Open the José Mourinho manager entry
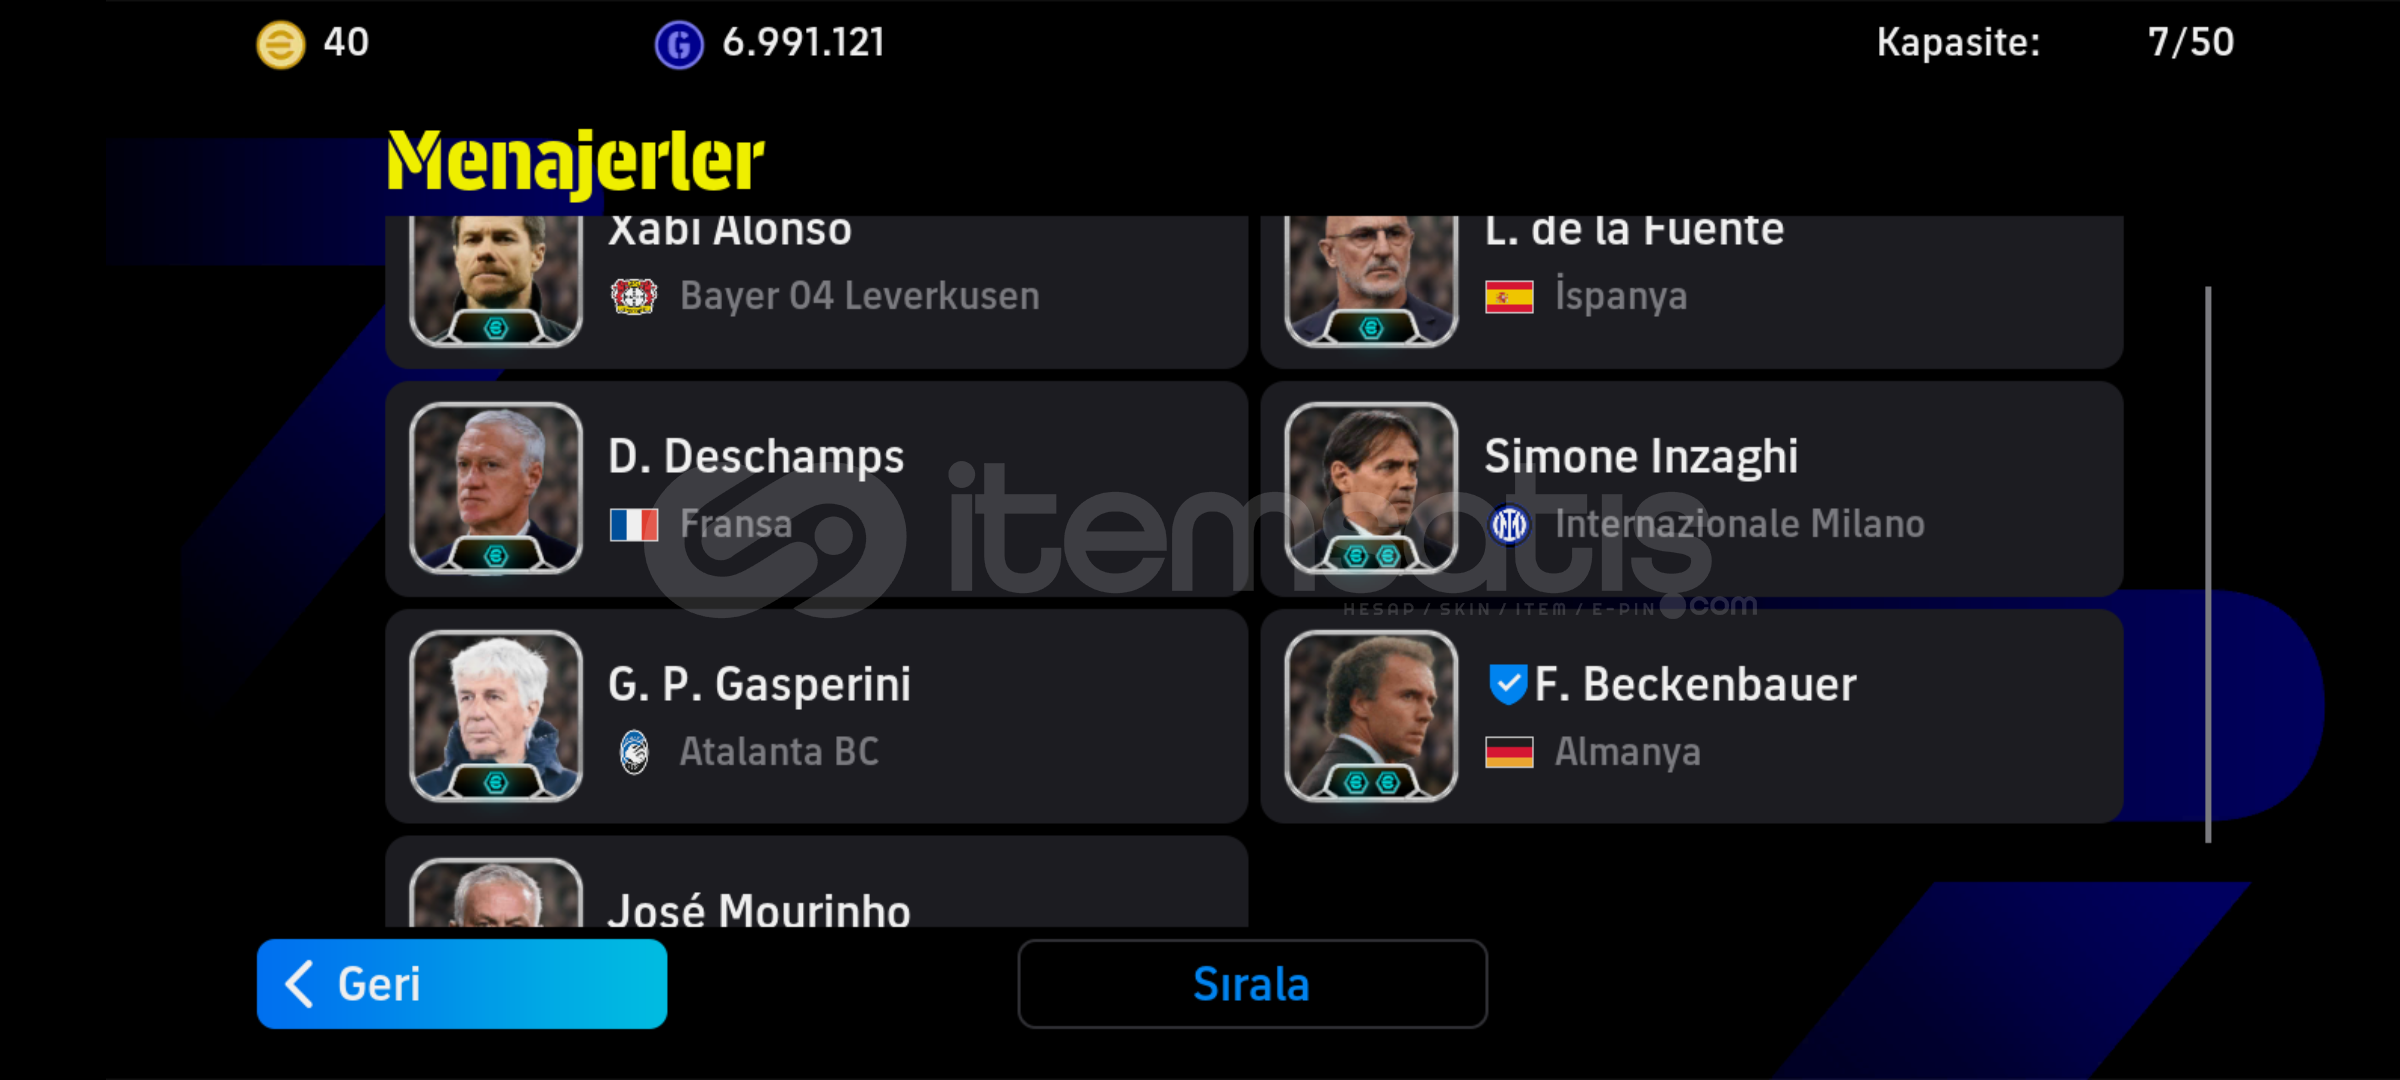The image size is (2400, 1080). [x=816, y=882]
